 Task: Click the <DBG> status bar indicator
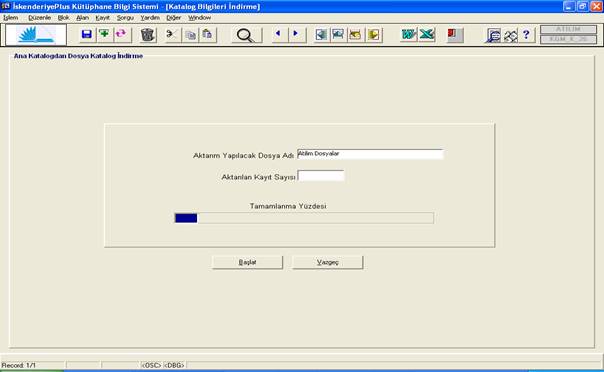174,365
